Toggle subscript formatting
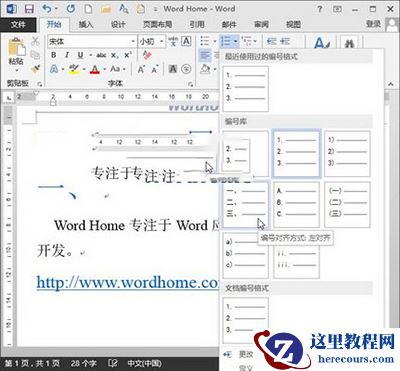The image size is (400, 371). pos(115,55)
